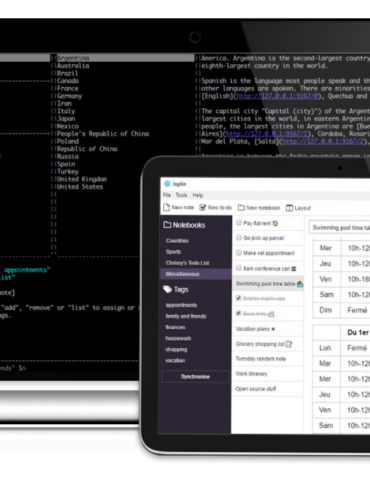Click the Lun cell in the table
Viewport: 370px width, 490px height.
[x=326, y=348]
